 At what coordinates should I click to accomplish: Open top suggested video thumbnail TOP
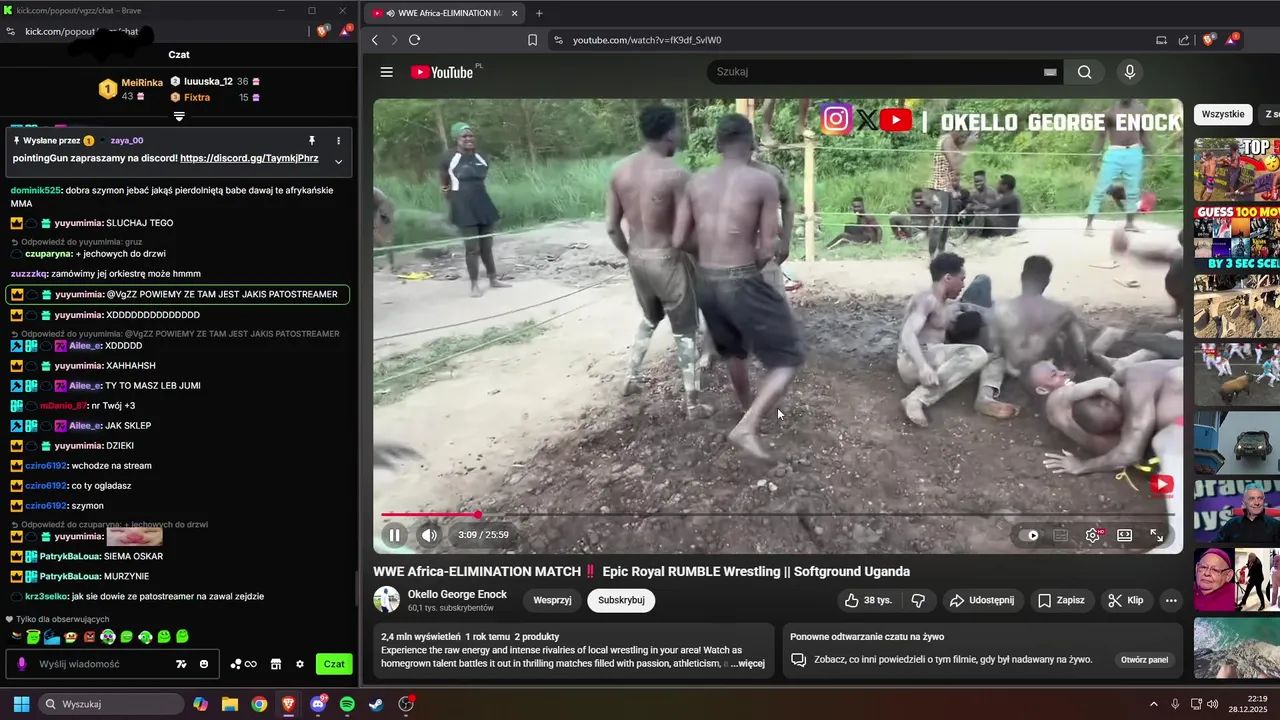(1237, 170)
